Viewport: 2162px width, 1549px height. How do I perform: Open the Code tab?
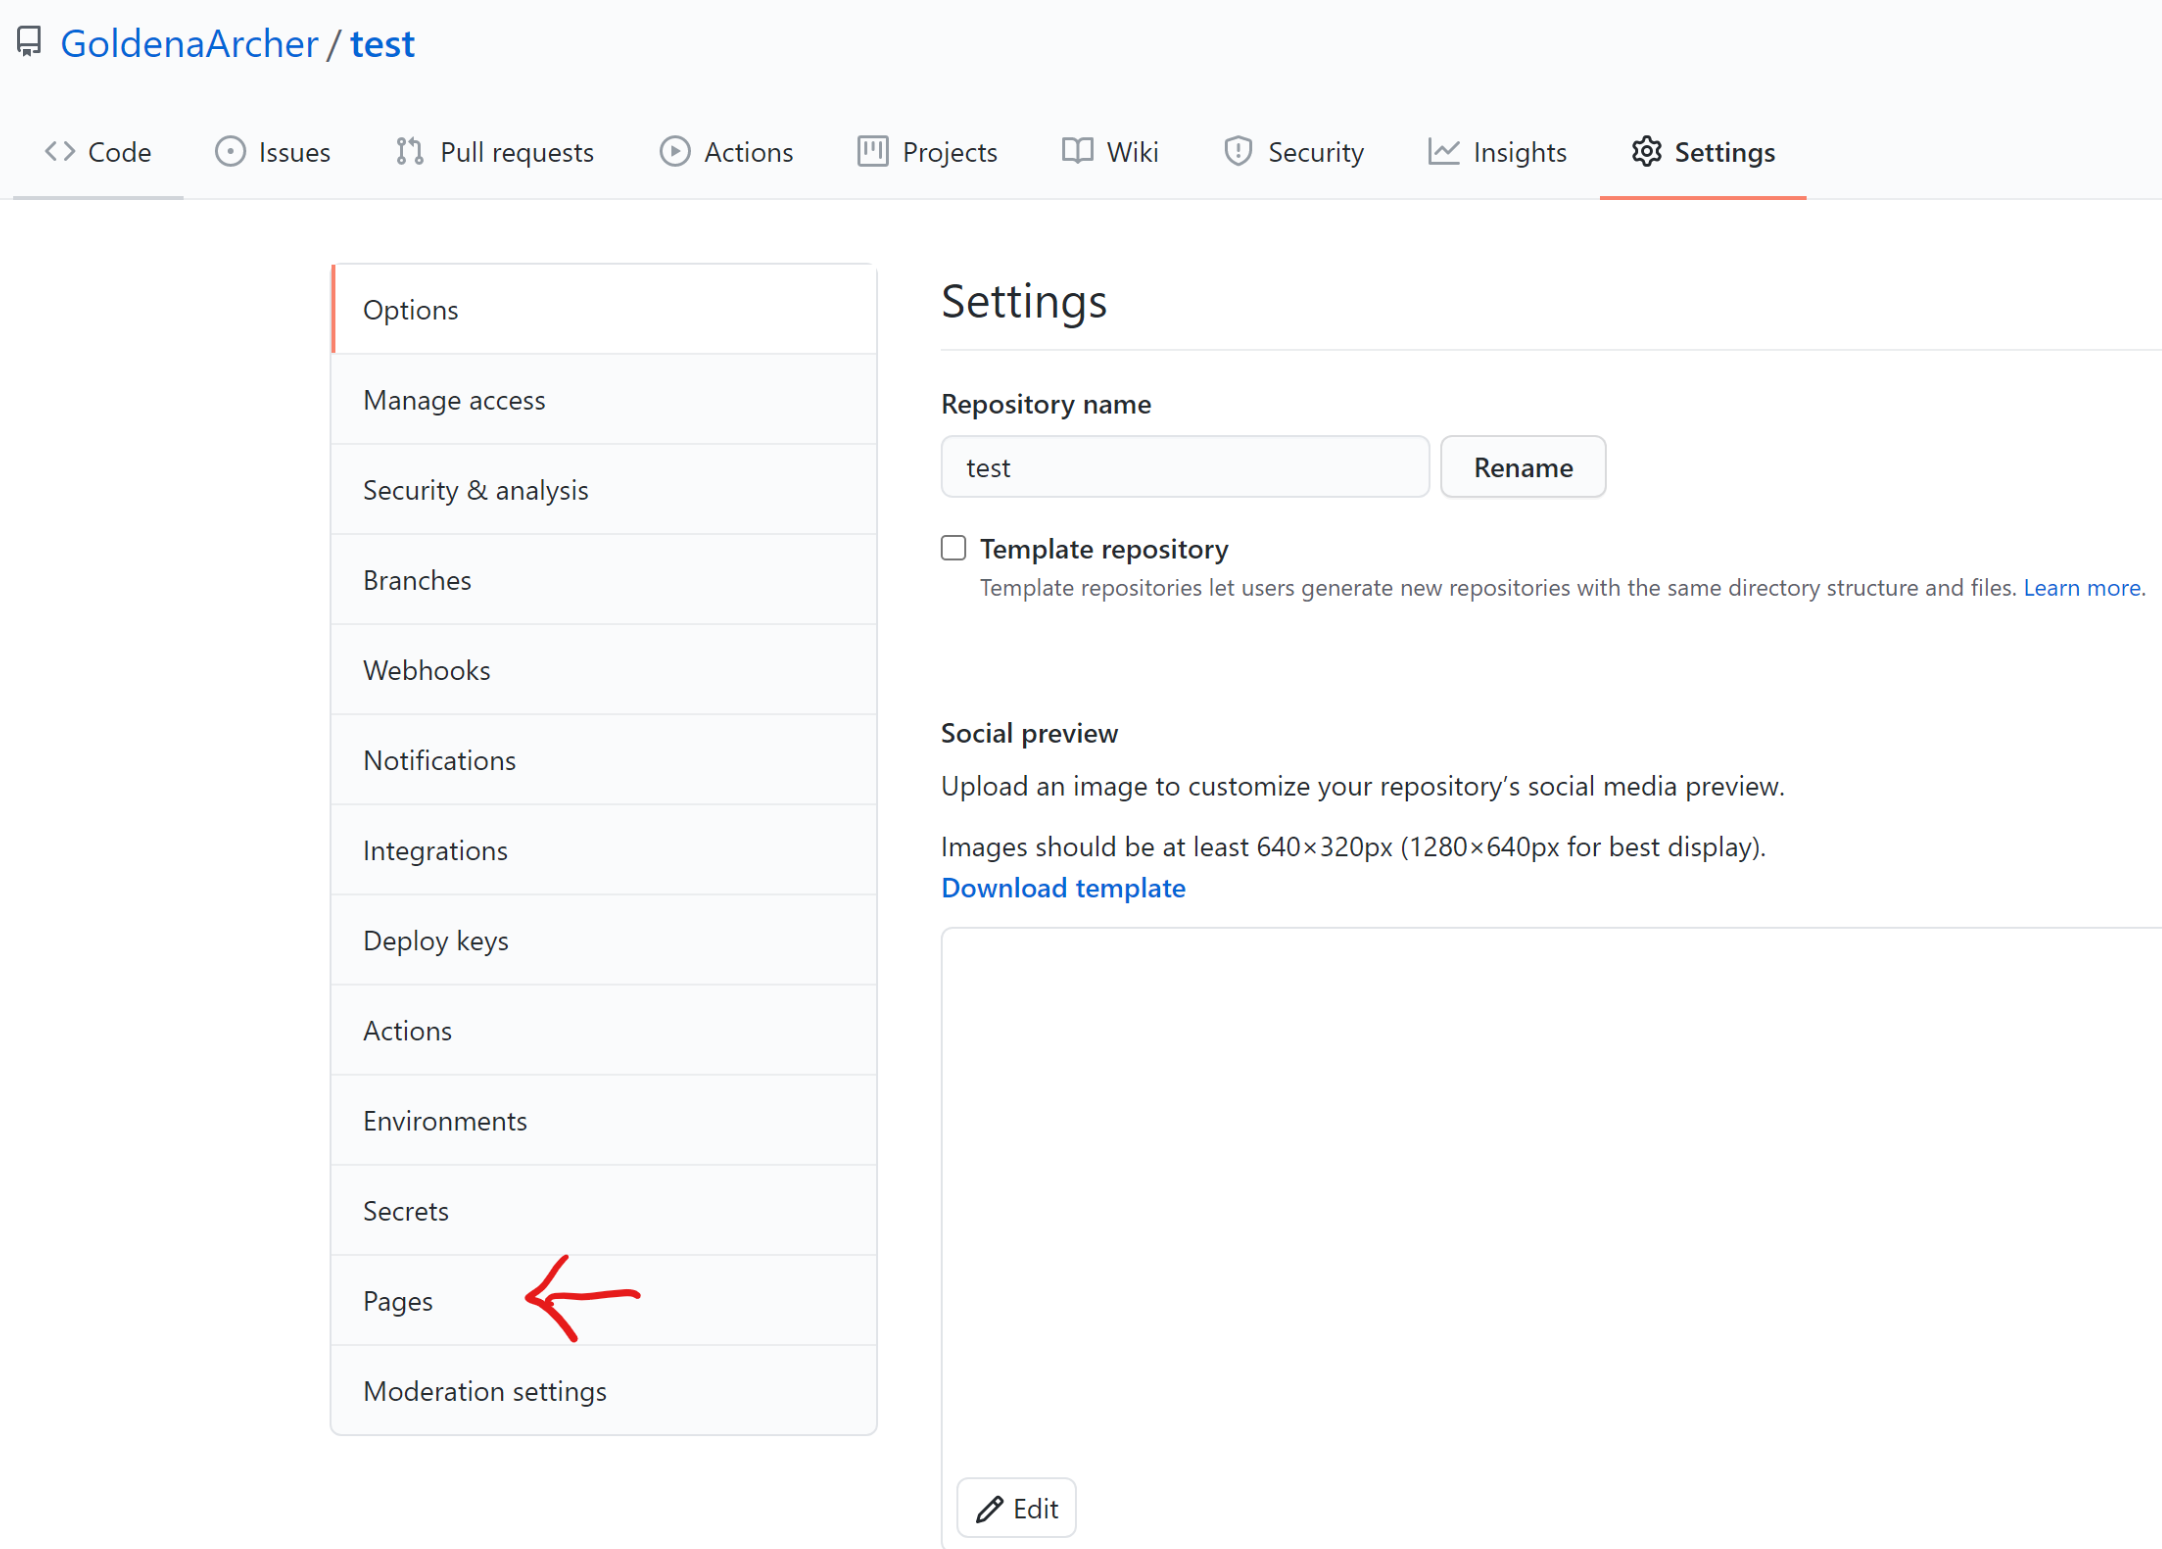(98, 152)
